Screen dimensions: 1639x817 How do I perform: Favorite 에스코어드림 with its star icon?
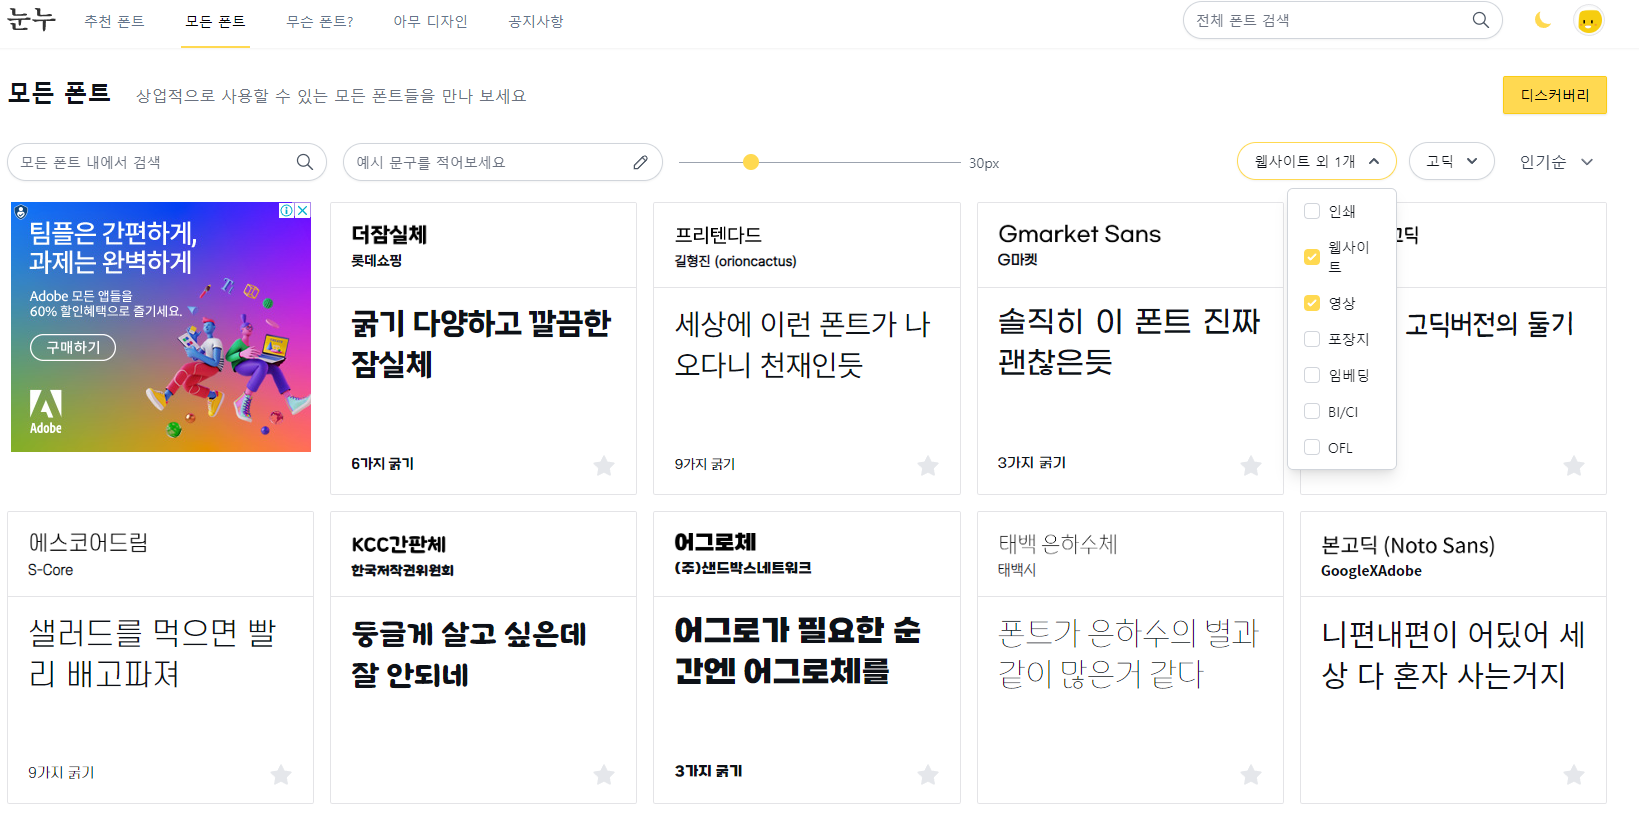pyautogui.click(x=281, y=774)
